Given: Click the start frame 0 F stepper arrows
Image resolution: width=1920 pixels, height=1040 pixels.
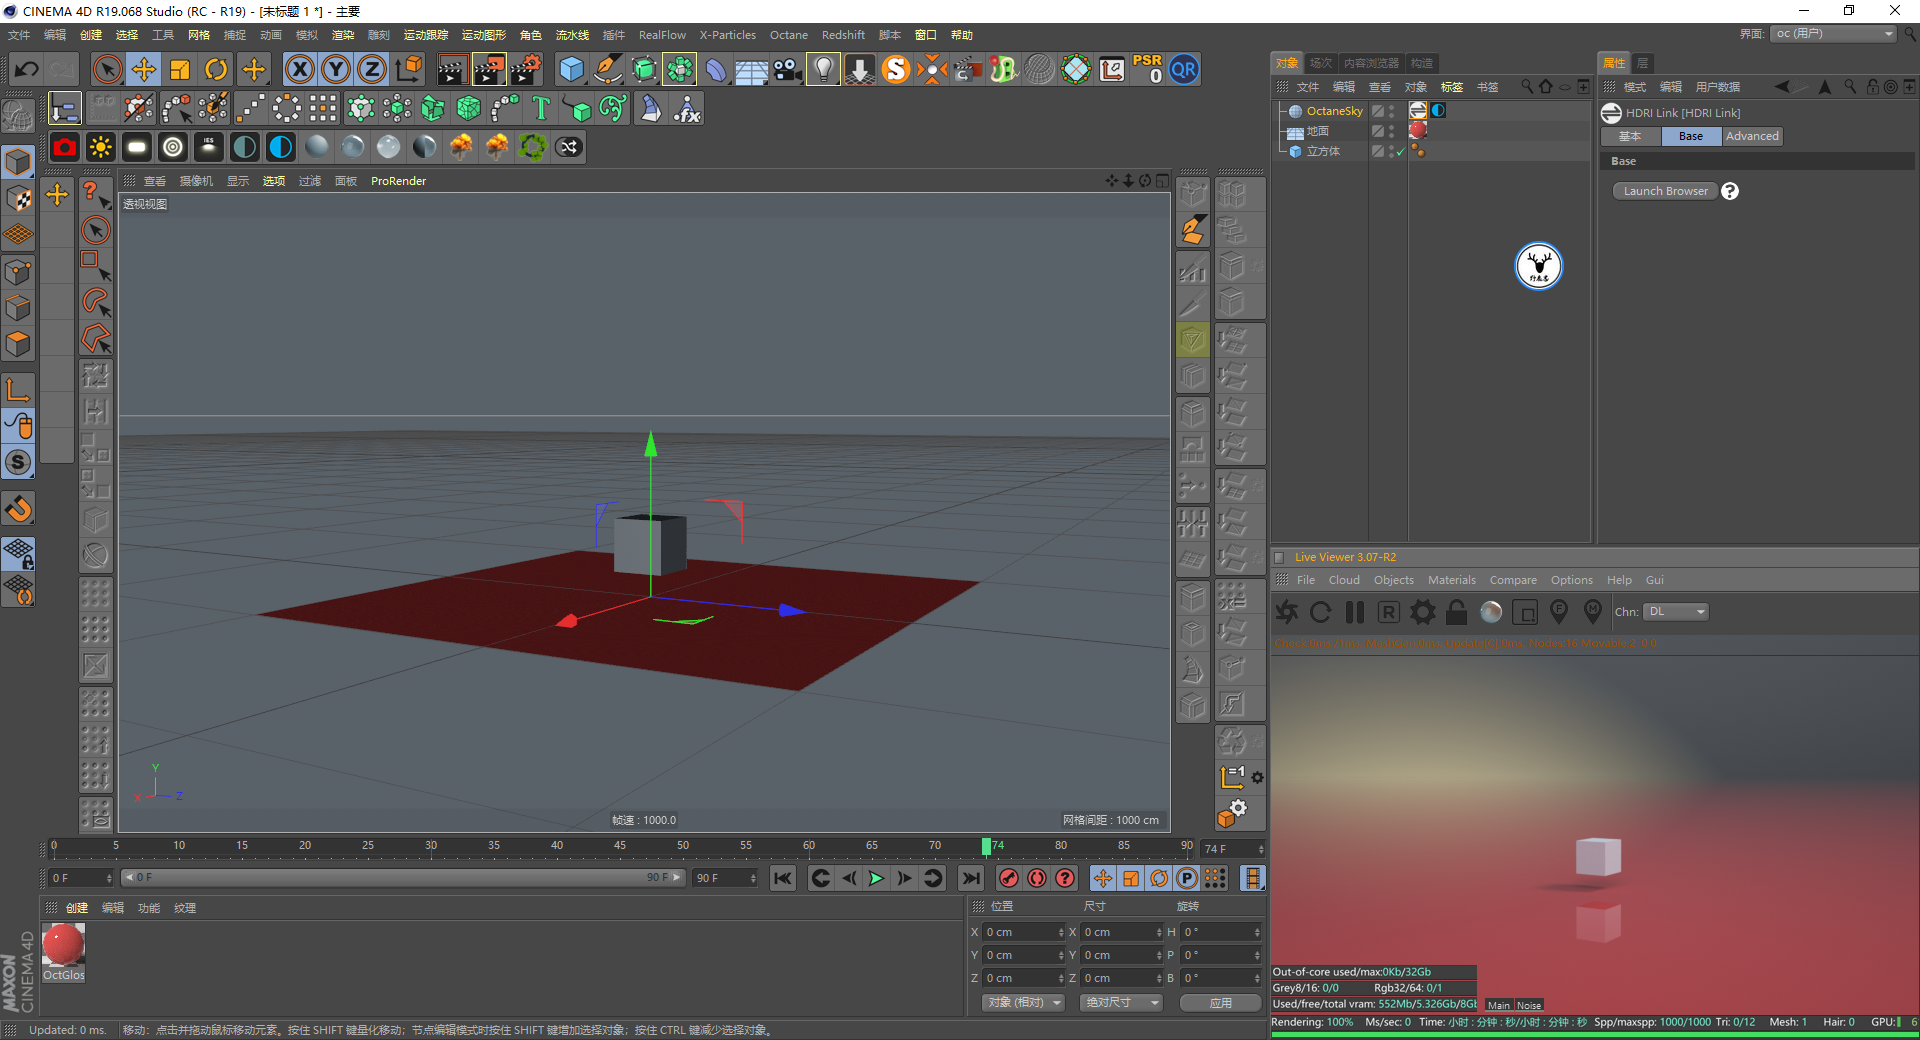Looking at the screenshot, I should 109,878.
